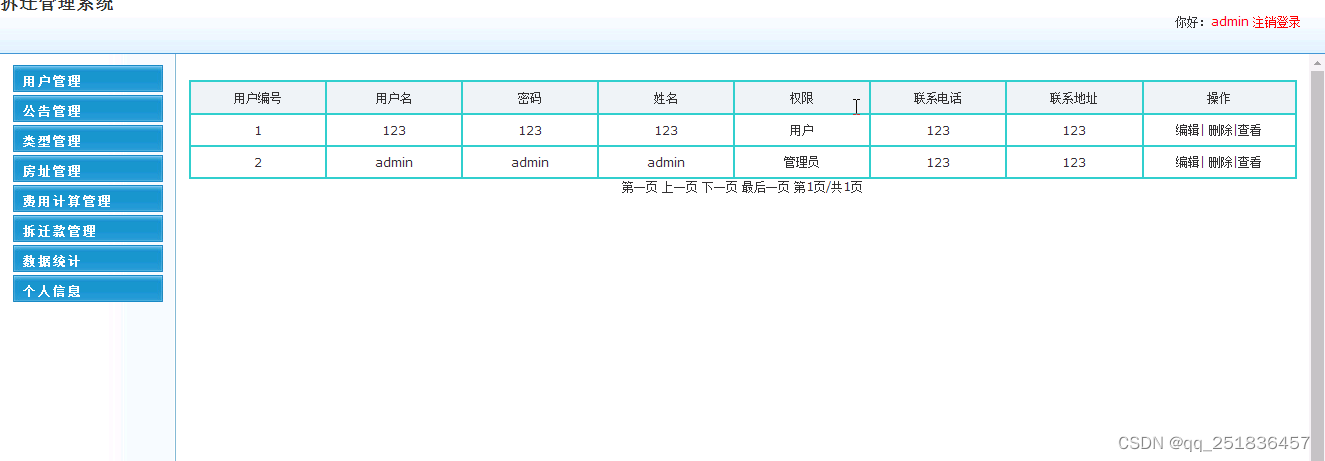The width and height of the screenshot is (1325, 461).
Task: Click 第1页/共1页 page indicator
Action: pyautogui.click(x=828, y=188)
